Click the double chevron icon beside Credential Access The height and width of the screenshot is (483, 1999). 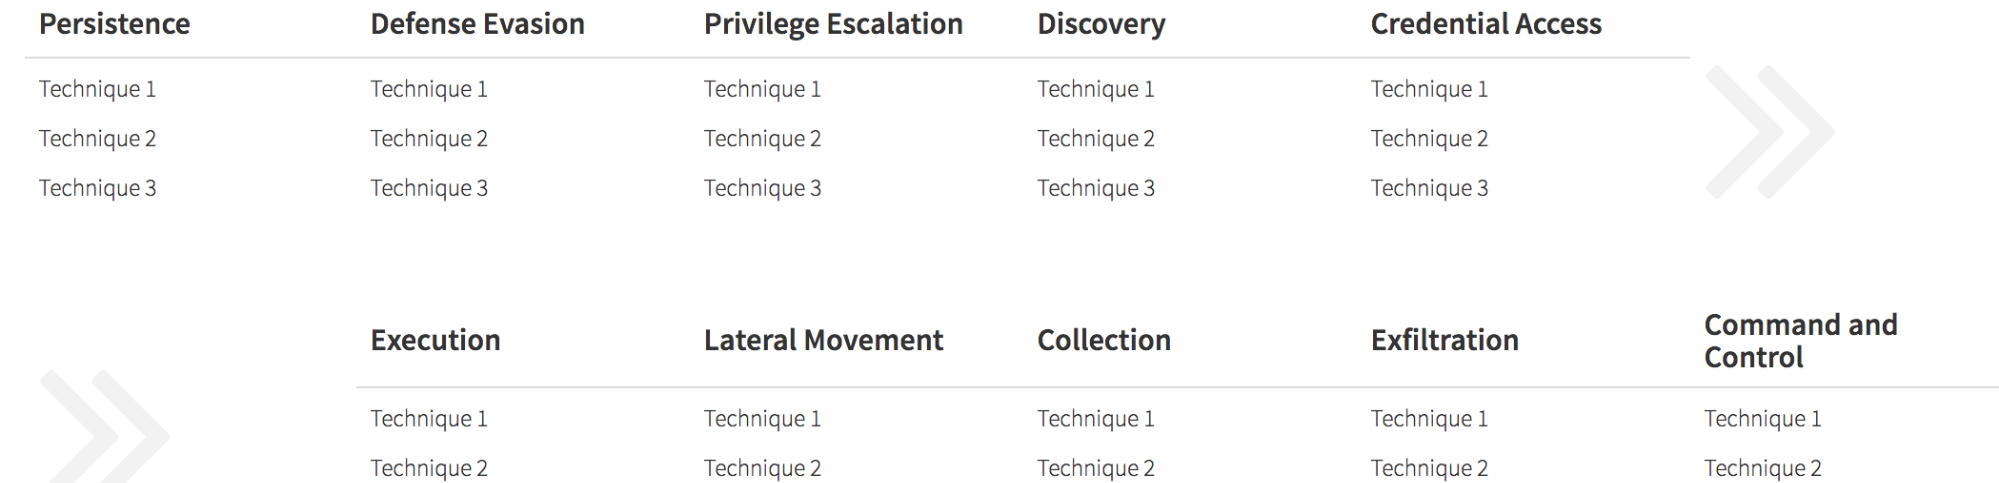tap(1769, 132)
